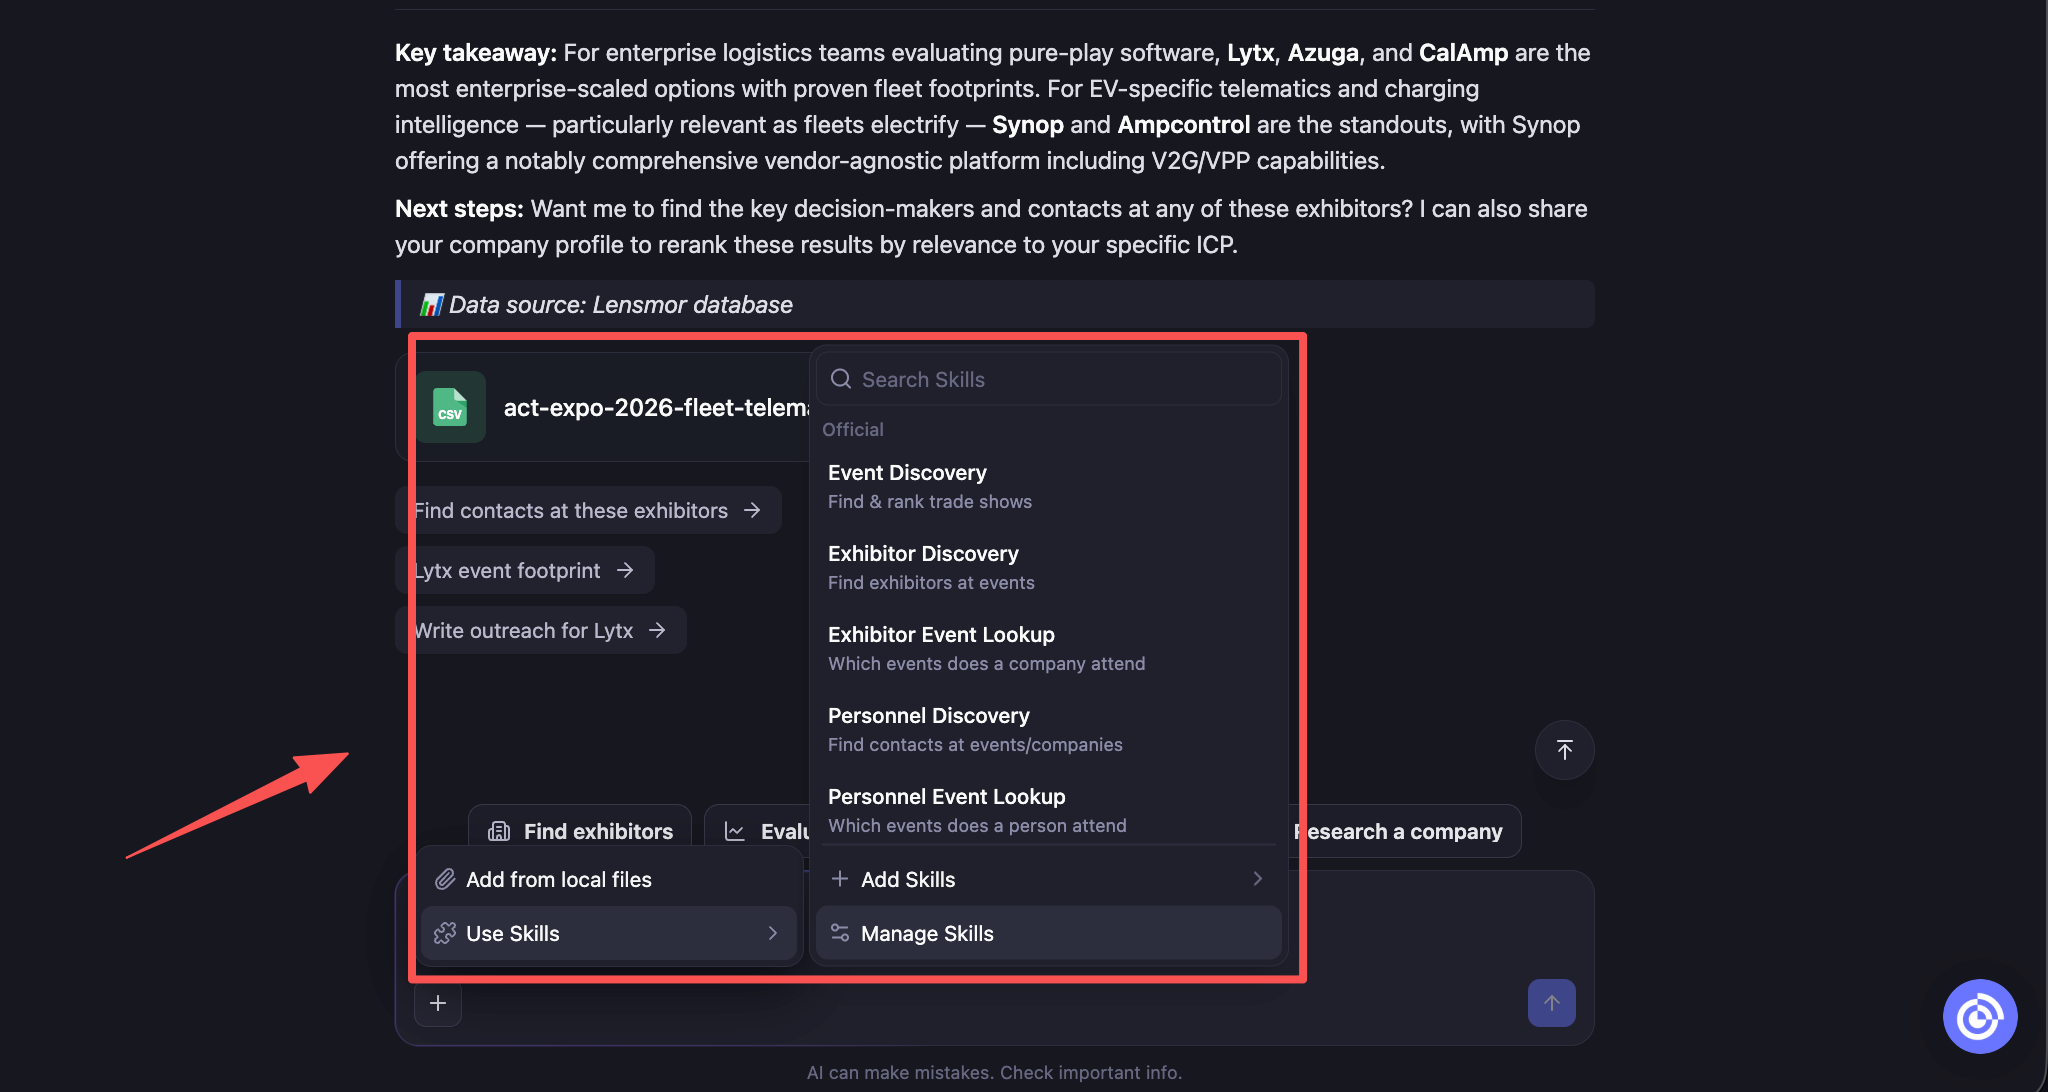The image size is (2048, 1092).
Task: Click the Which events does a person attend text
Action: point(977,825)
